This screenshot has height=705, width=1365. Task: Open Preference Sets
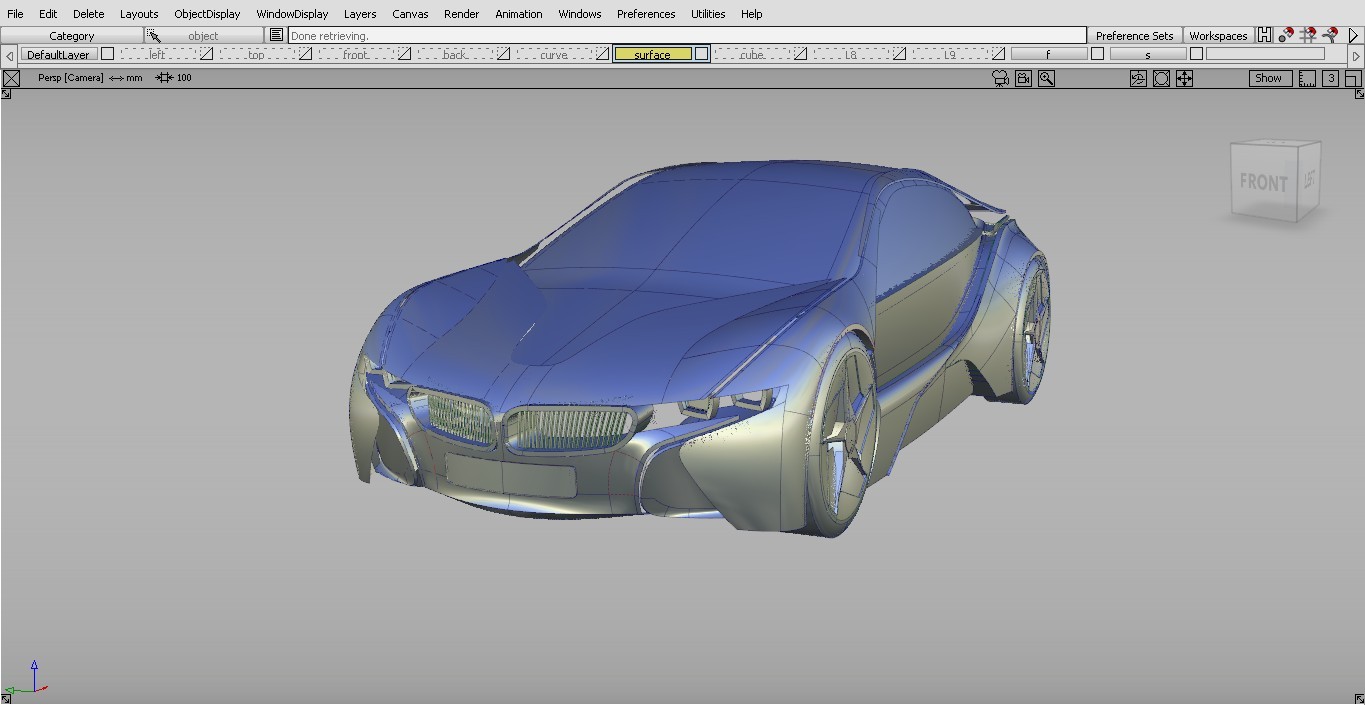[1135, 35]
